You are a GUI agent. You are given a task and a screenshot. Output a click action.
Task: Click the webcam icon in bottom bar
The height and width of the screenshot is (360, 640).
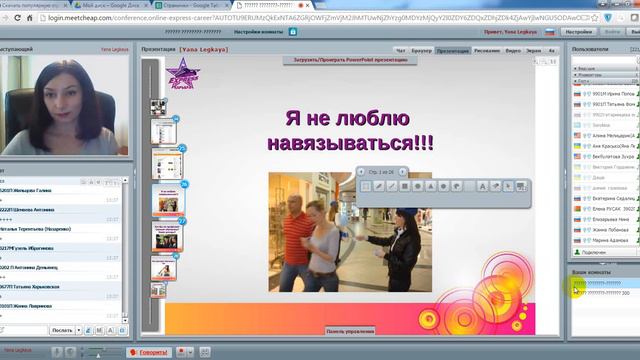tap(70, 352)
